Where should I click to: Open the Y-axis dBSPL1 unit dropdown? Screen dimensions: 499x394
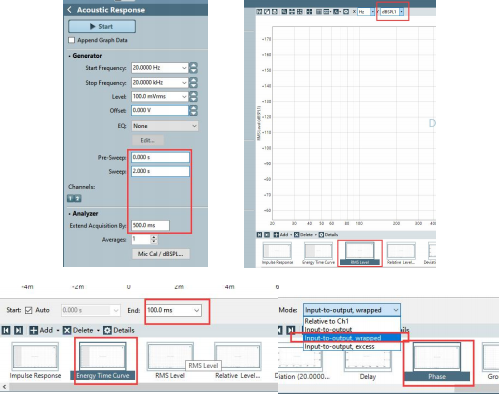pyautogui.click(x=401, y=12)
